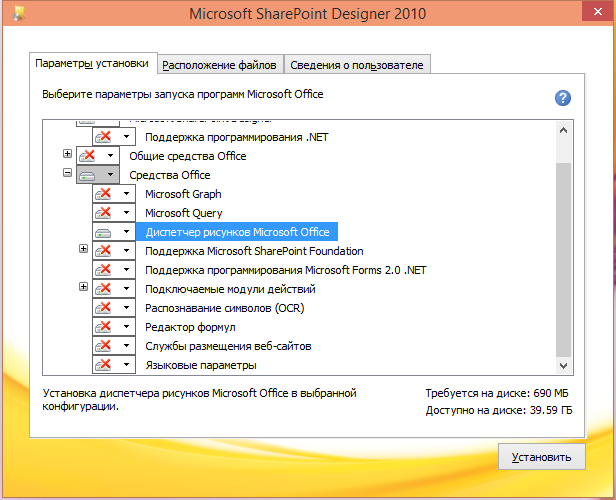Open the dropdown arrow for Подключаемые модули действий
616x500 pixels.
click(x=126, y=289)
